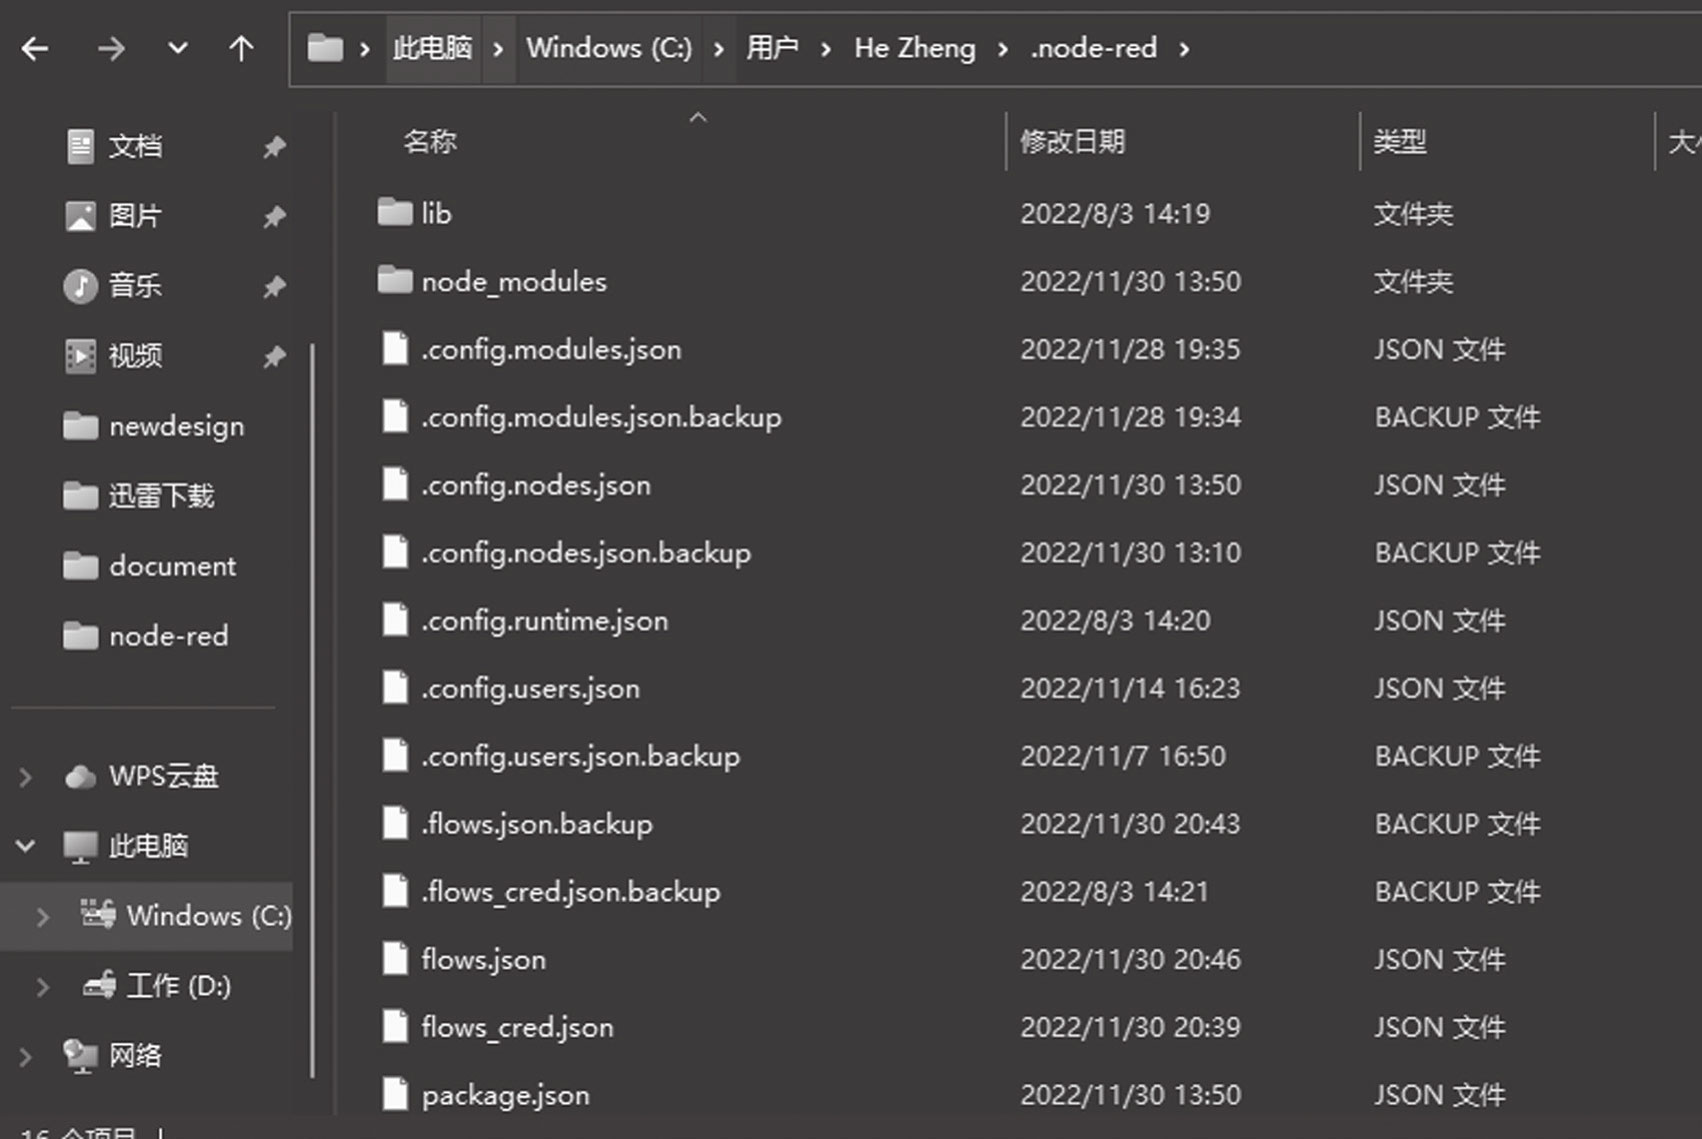Viewport: 1702px width, 1139px height.
Task: Open newdesign folder in sidebar
Action: coord(177,426)
